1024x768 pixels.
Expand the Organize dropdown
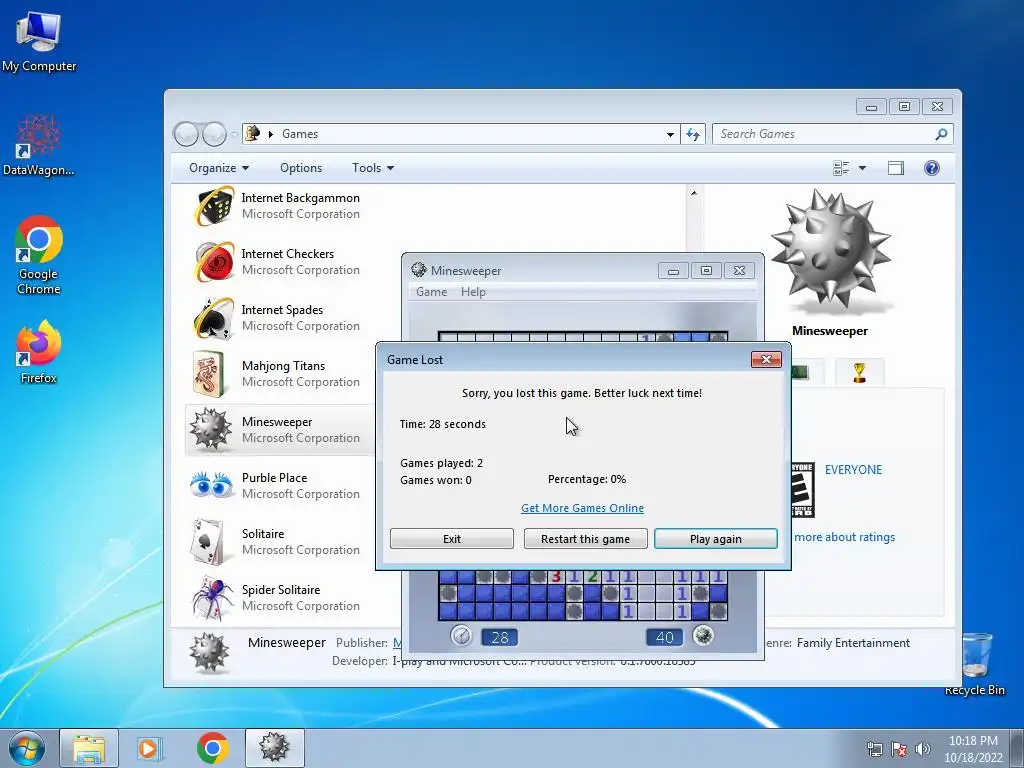219,168
